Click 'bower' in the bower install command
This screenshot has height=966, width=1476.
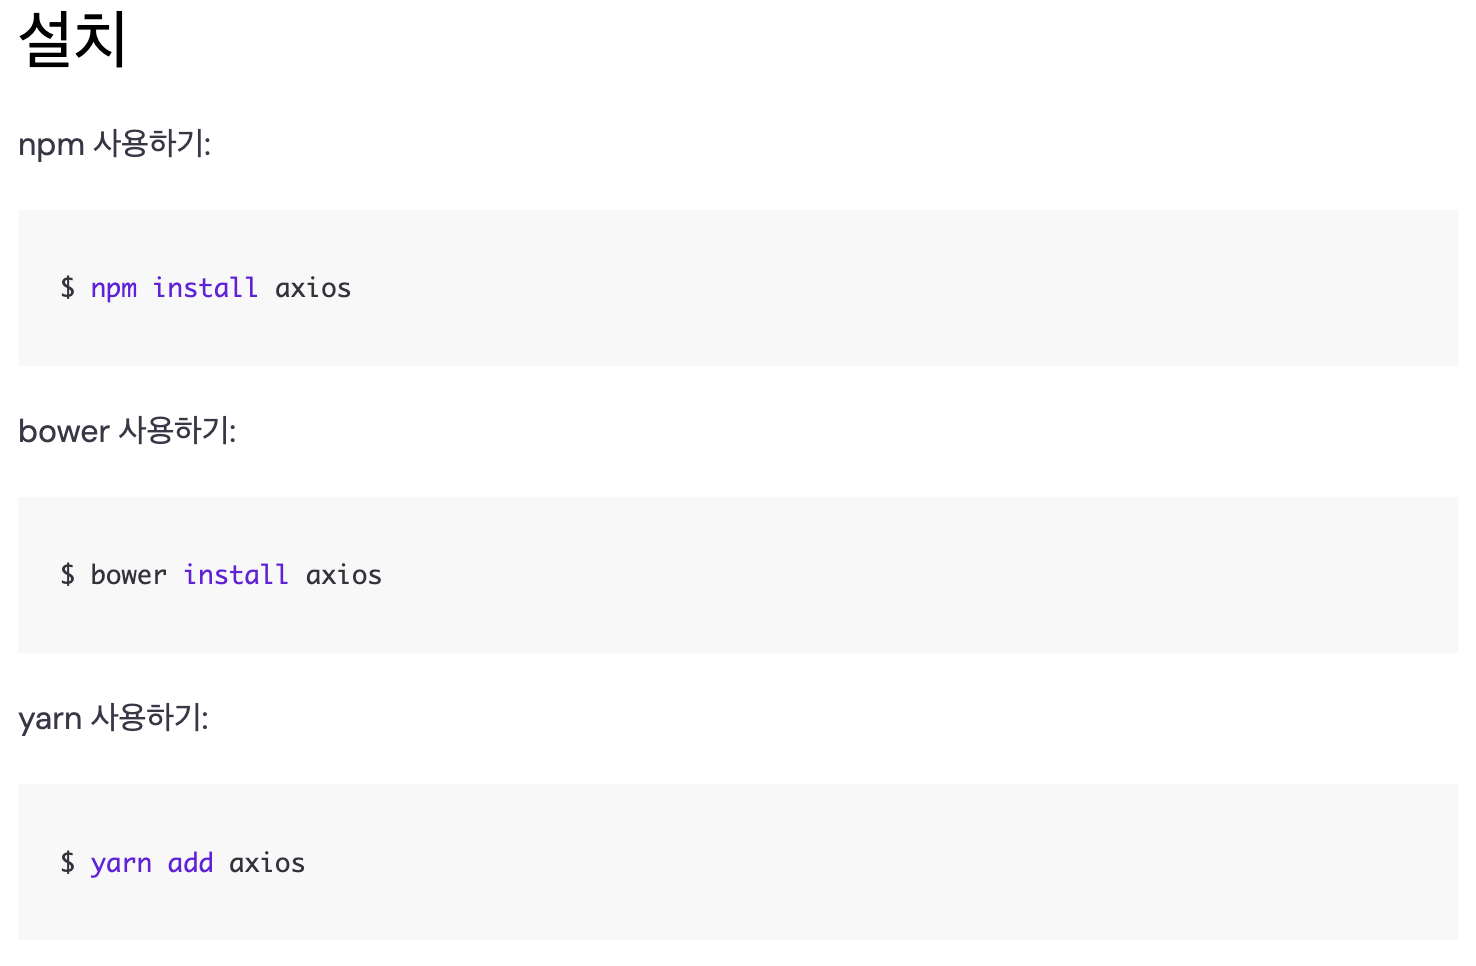(x=129, y=575)
